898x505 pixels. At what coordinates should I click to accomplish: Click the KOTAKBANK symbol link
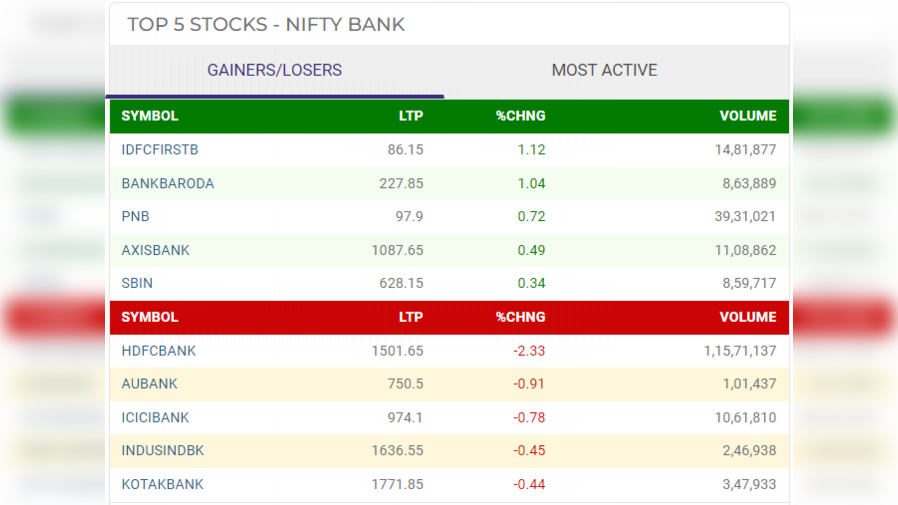click(163, 484)
